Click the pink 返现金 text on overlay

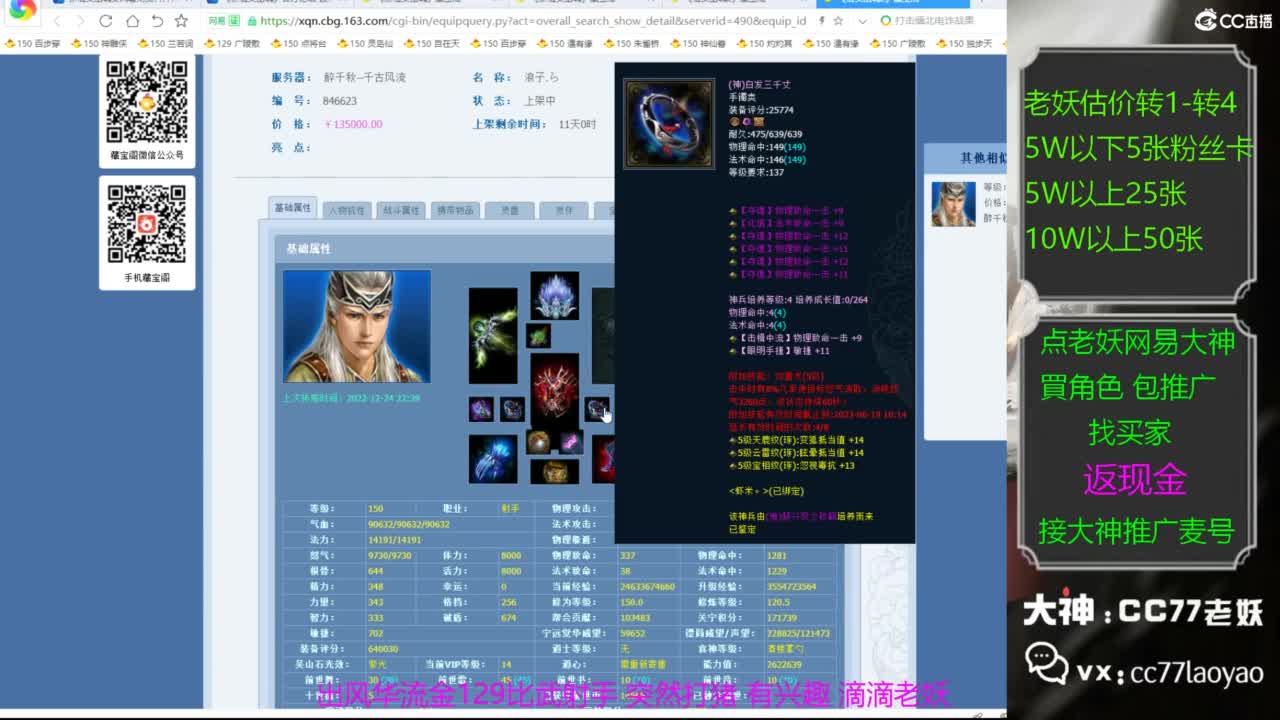pos(1135,480)
